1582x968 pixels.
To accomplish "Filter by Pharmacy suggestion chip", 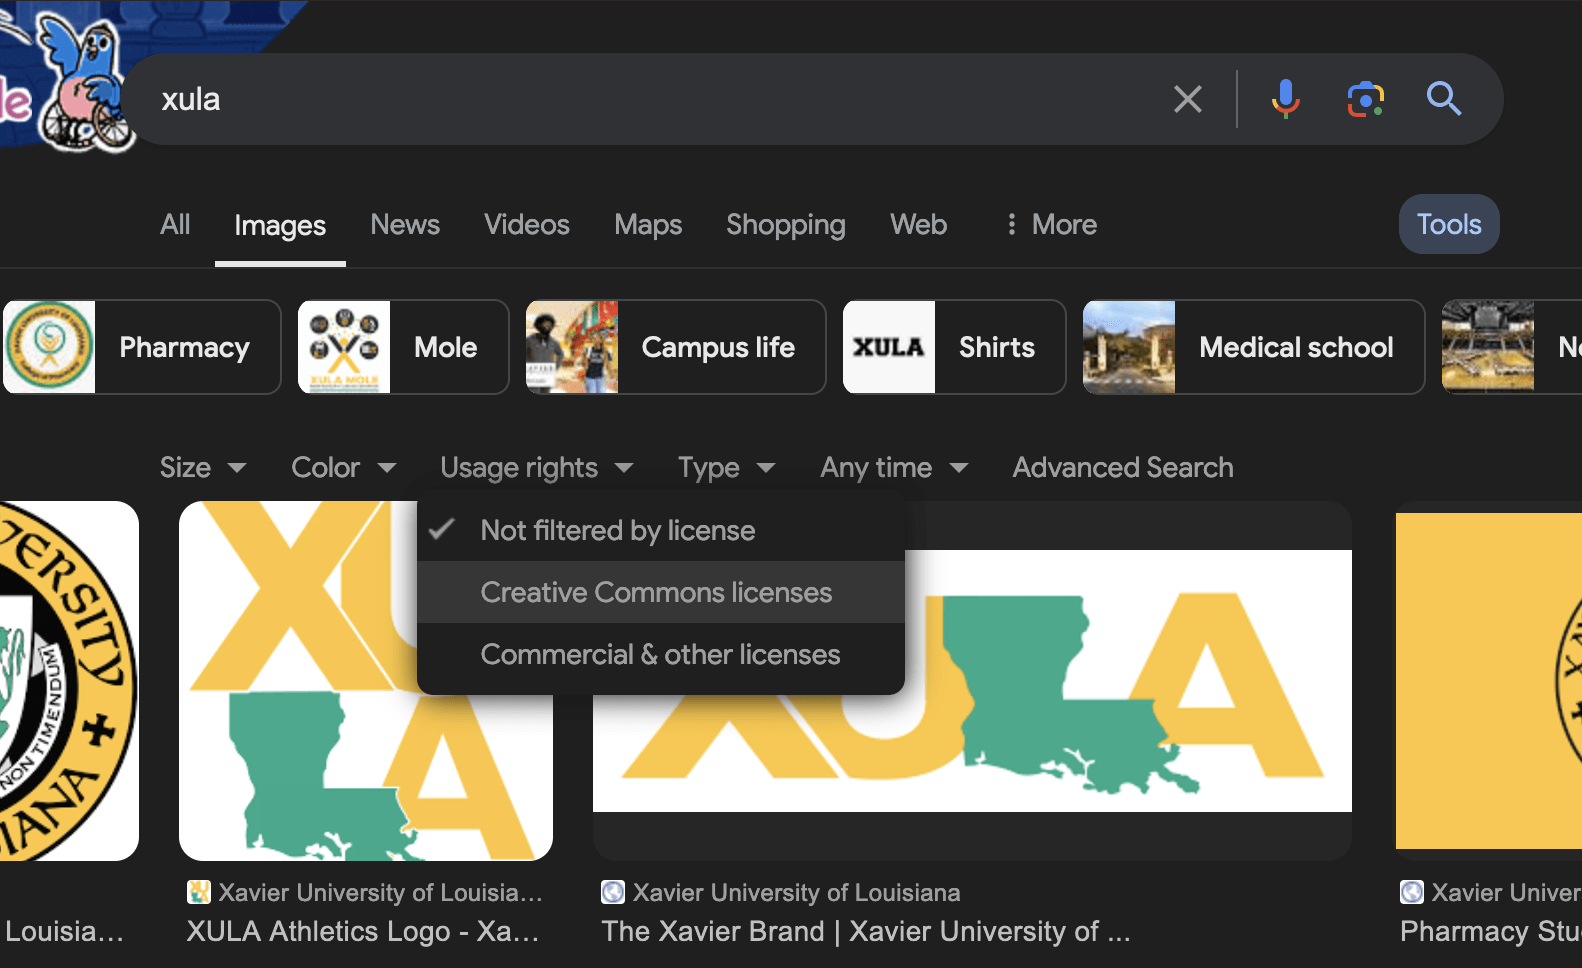I will coord(142,347).
